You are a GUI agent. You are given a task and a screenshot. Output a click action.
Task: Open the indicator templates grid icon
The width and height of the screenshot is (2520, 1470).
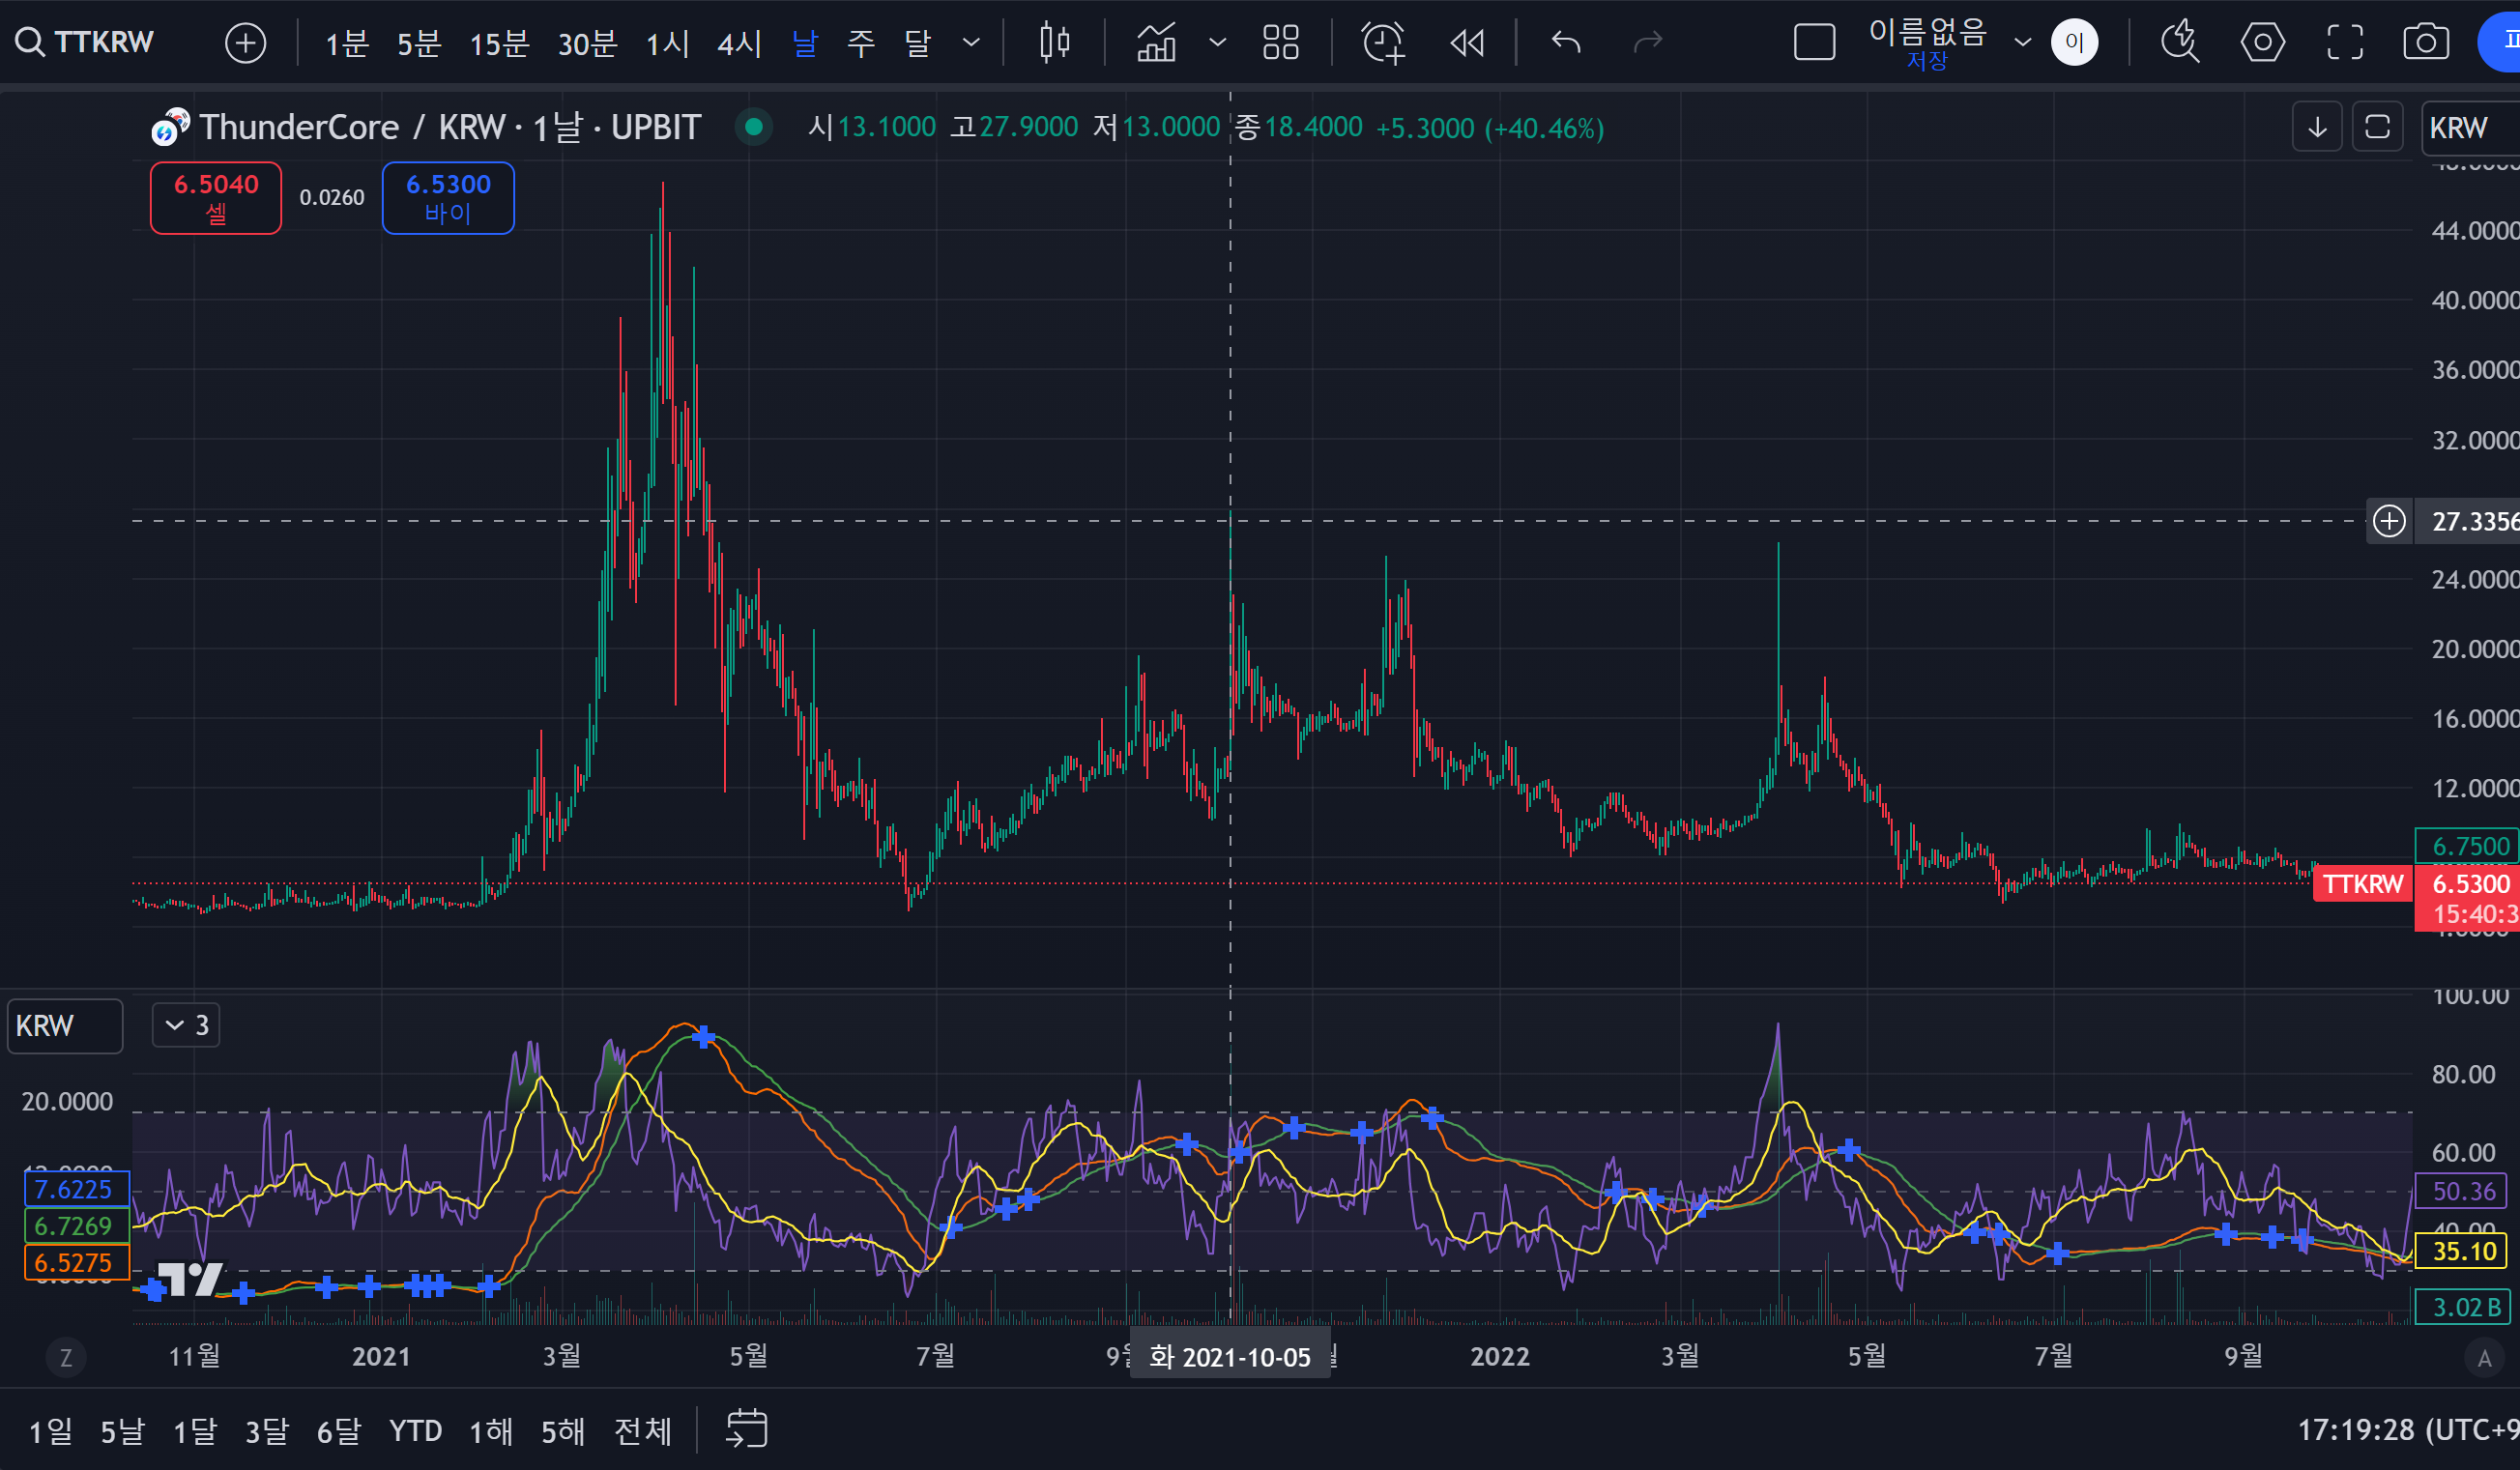pos(1280,43)
